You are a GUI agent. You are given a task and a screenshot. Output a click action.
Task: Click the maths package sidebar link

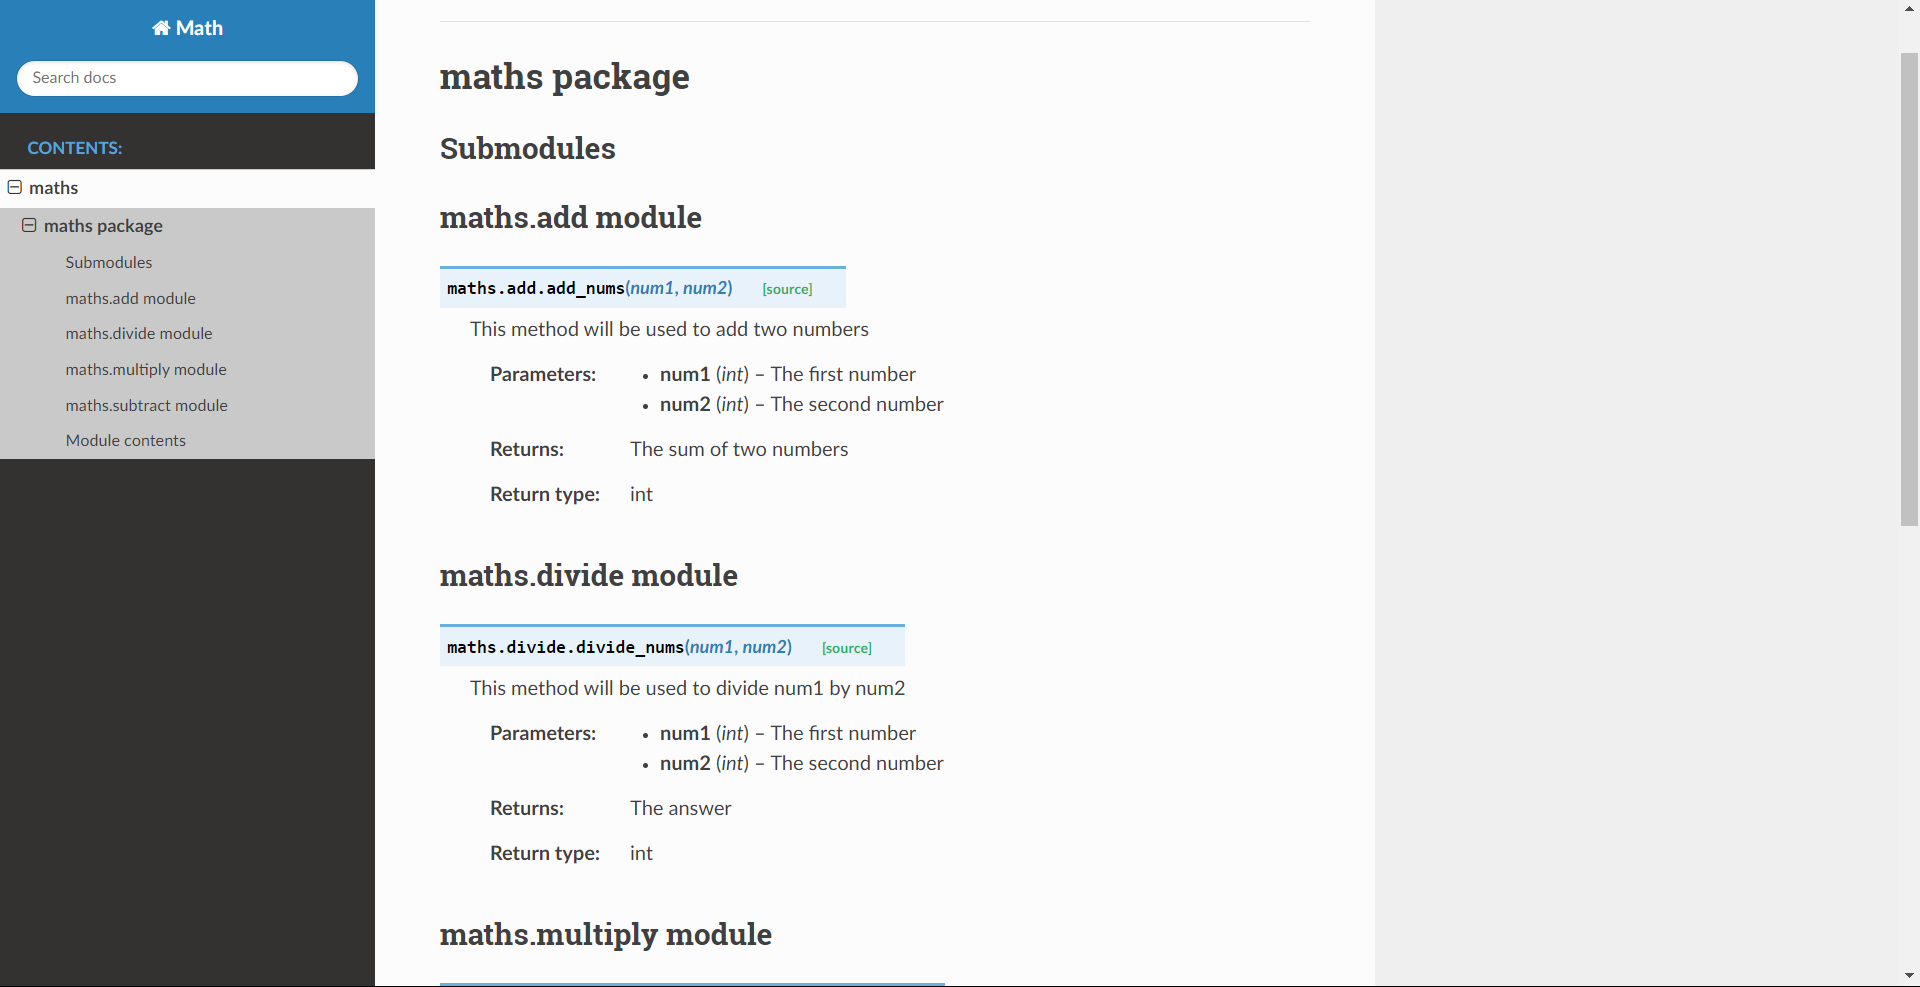click(103, 225)
